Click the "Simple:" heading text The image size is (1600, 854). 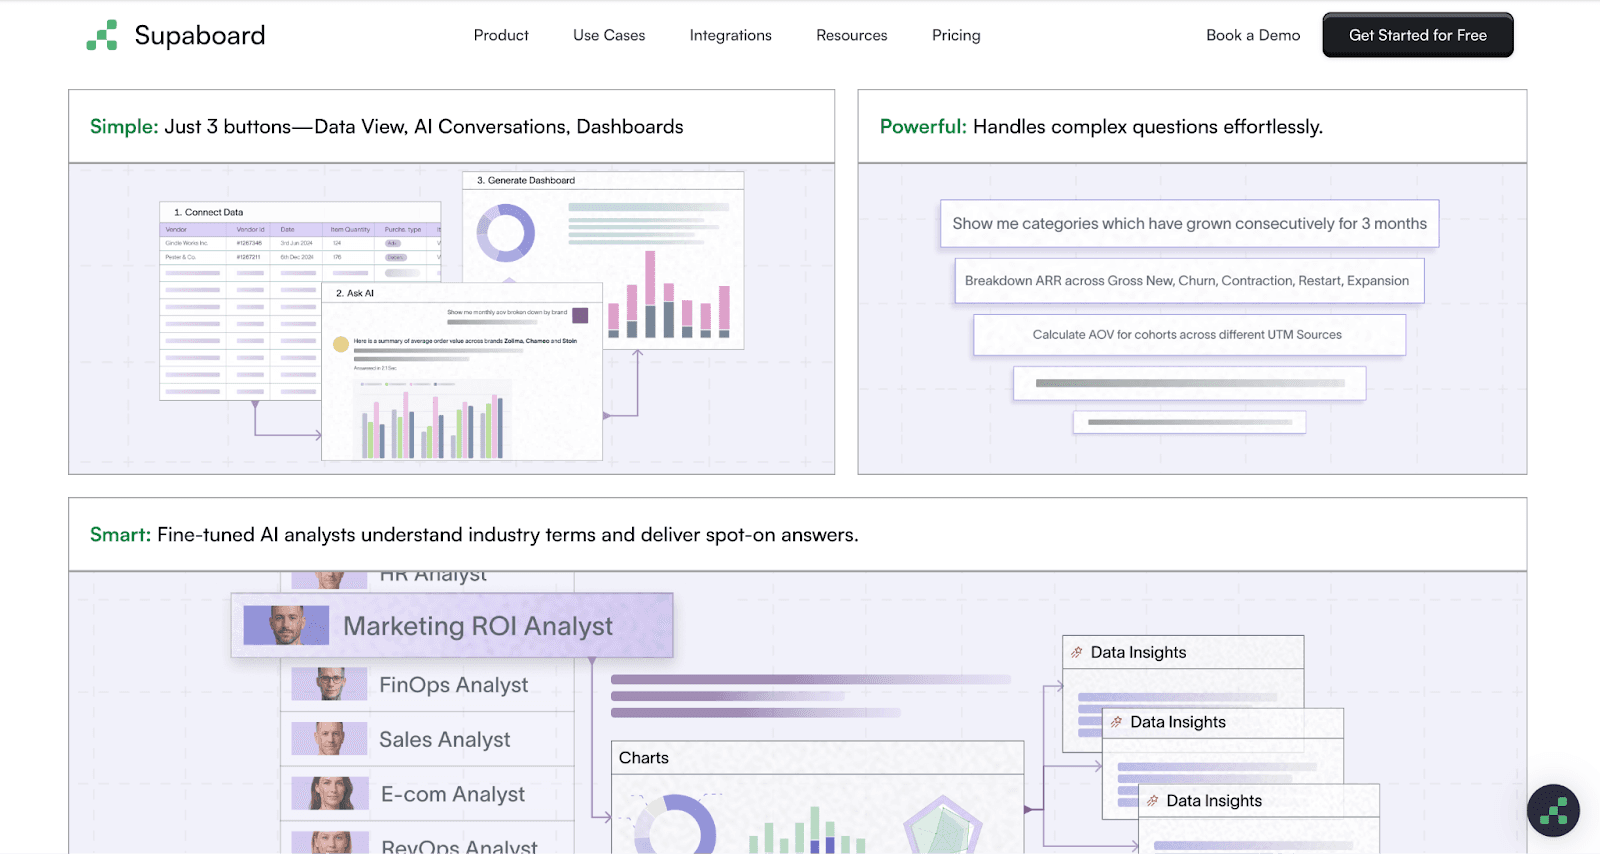pyautogui.click(x=124, y=127)
